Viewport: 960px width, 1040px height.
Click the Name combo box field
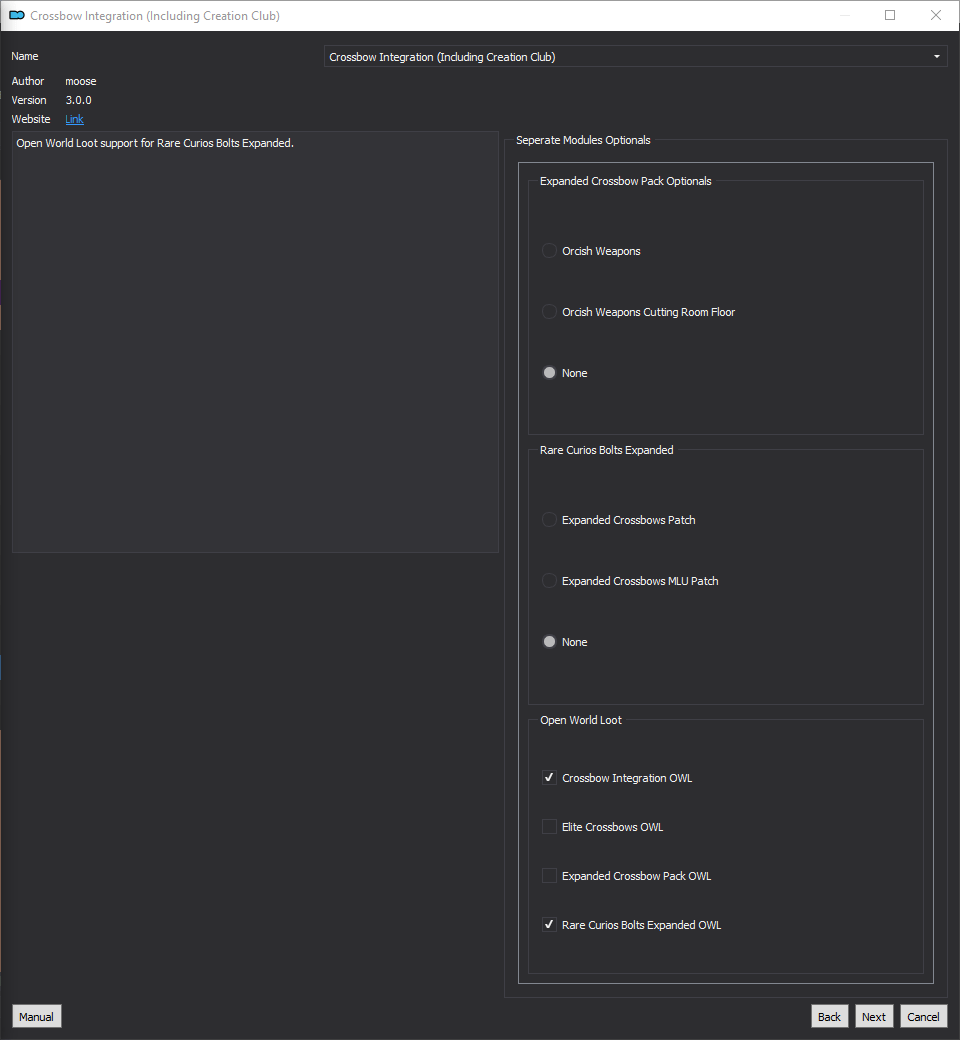(x=636, y=57)
